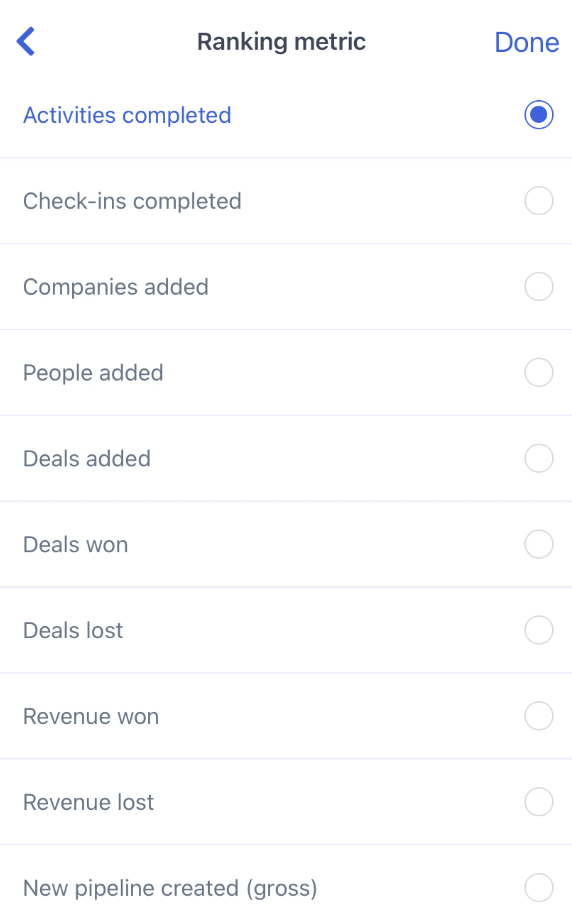Select the Activities completed radio button
Viewport: 572px width, 910px height.
[x=538, y=115]
